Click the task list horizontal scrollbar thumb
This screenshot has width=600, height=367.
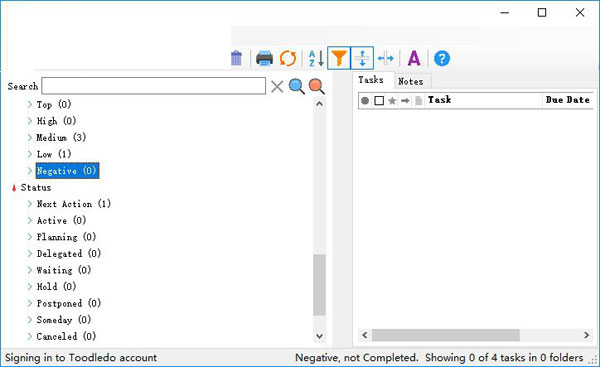[446, 335]
